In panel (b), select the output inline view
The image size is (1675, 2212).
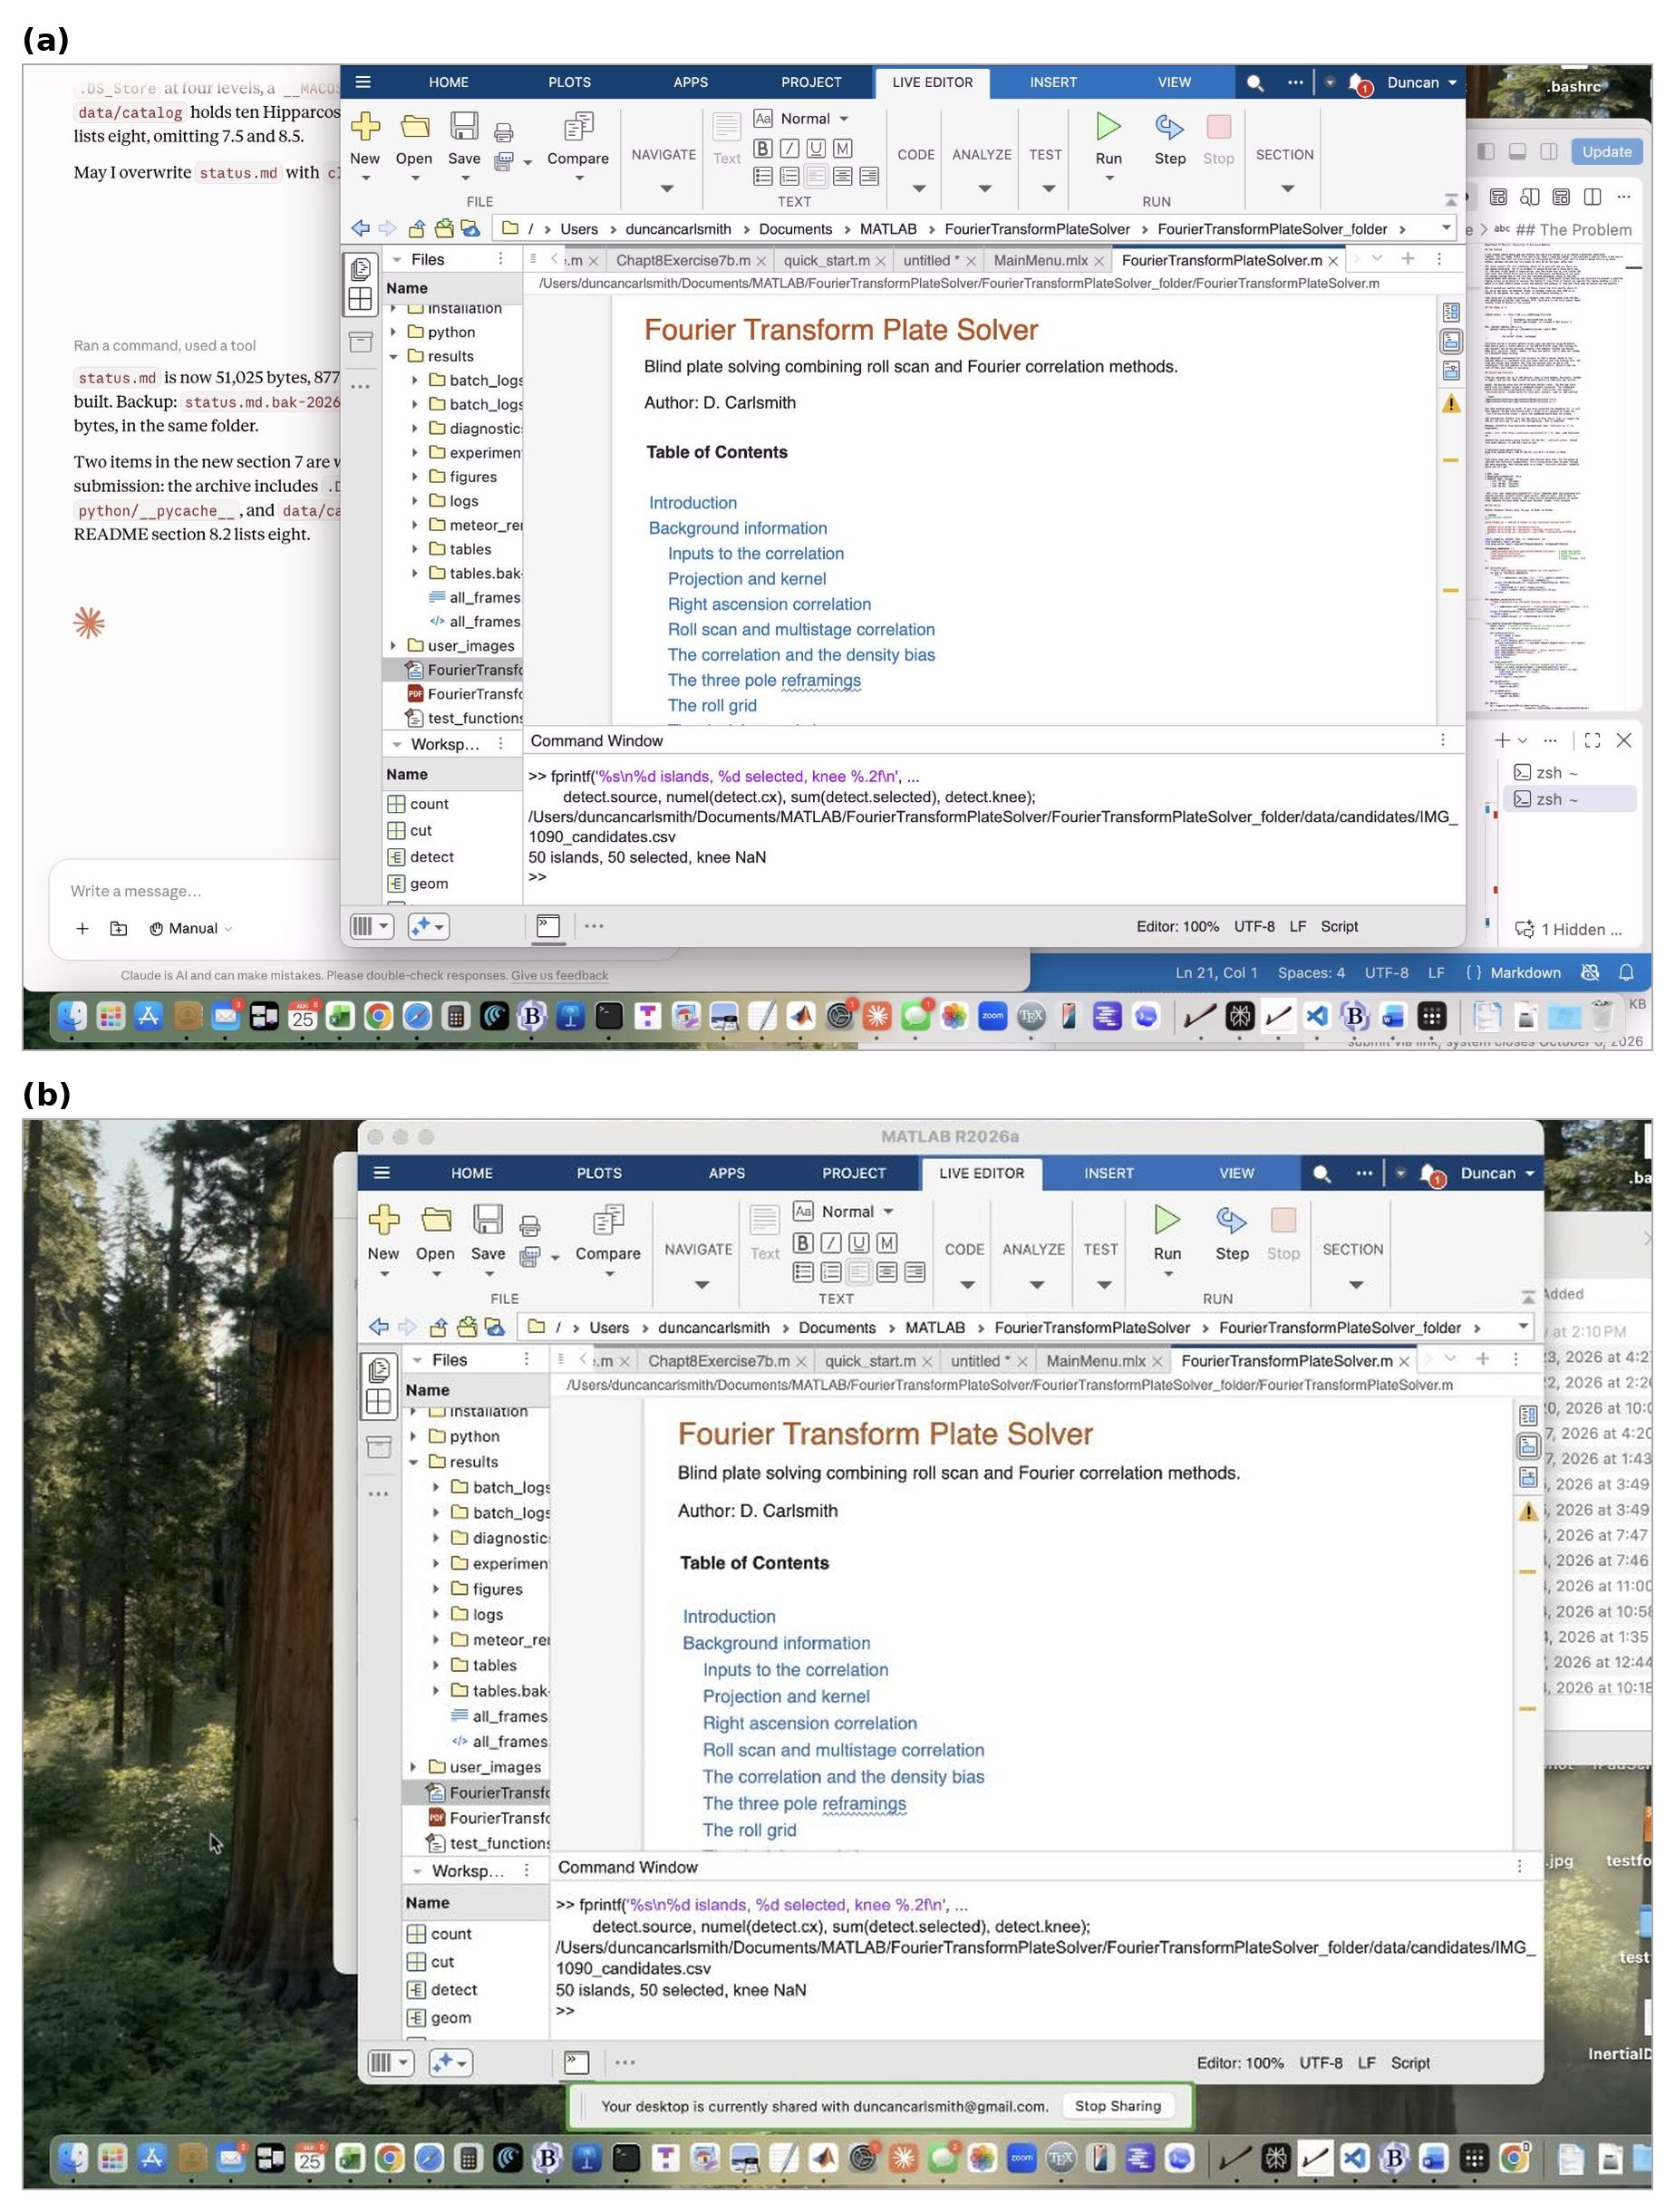(x=1528, y=1445)
